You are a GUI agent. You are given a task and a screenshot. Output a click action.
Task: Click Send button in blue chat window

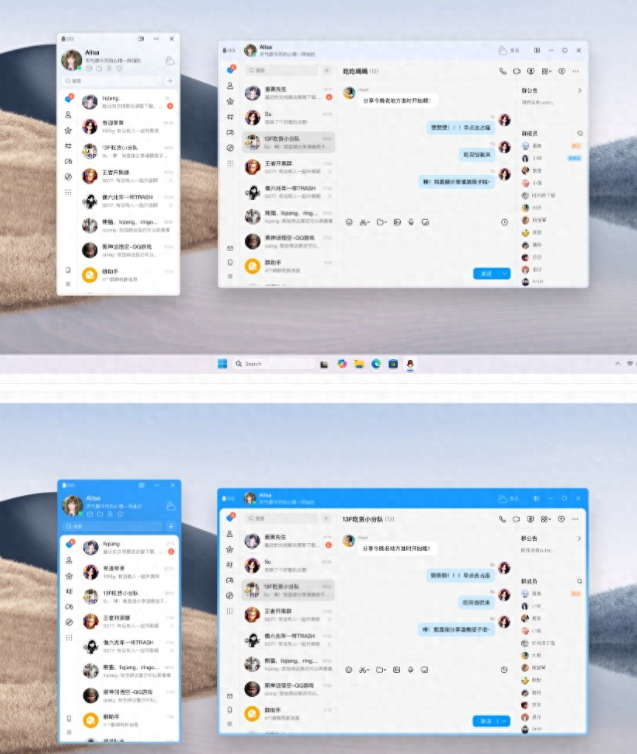pyautogui.click(x=486, y=721)
